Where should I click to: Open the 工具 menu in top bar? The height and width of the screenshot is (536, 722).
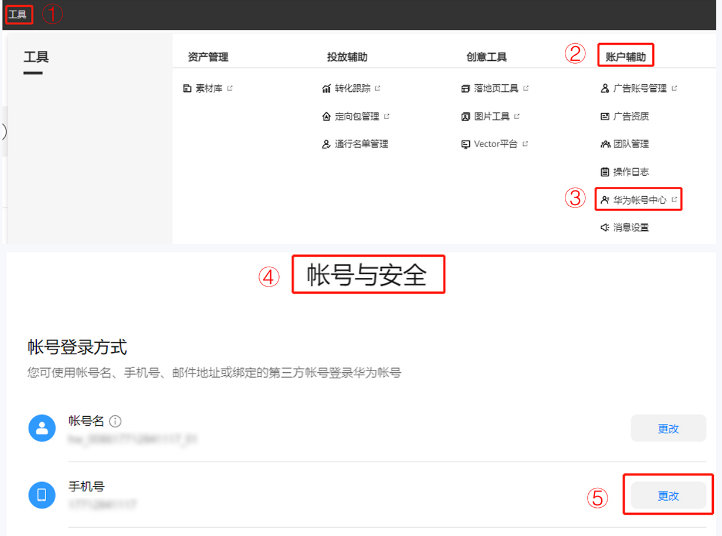point(18,14)
